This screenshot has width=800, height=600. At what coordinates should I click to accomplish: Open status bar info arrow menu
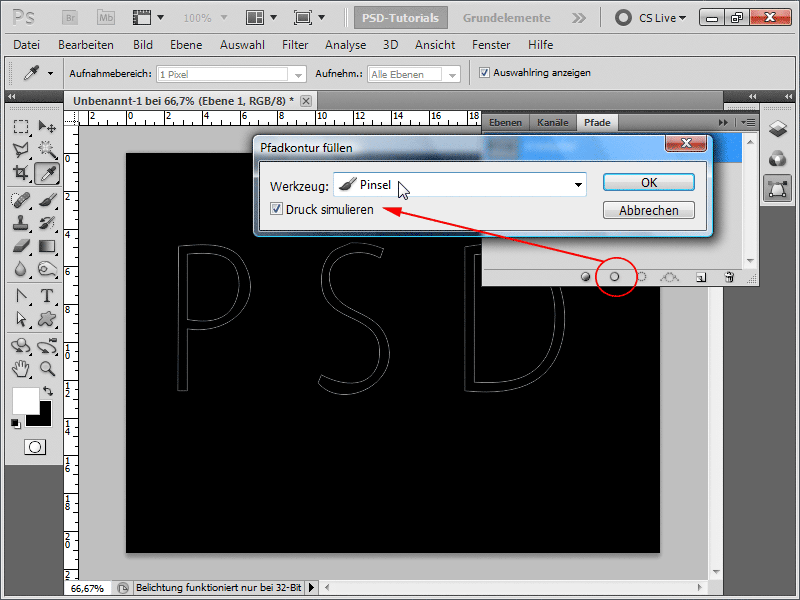pyautogui.click(x=312, y=588)
